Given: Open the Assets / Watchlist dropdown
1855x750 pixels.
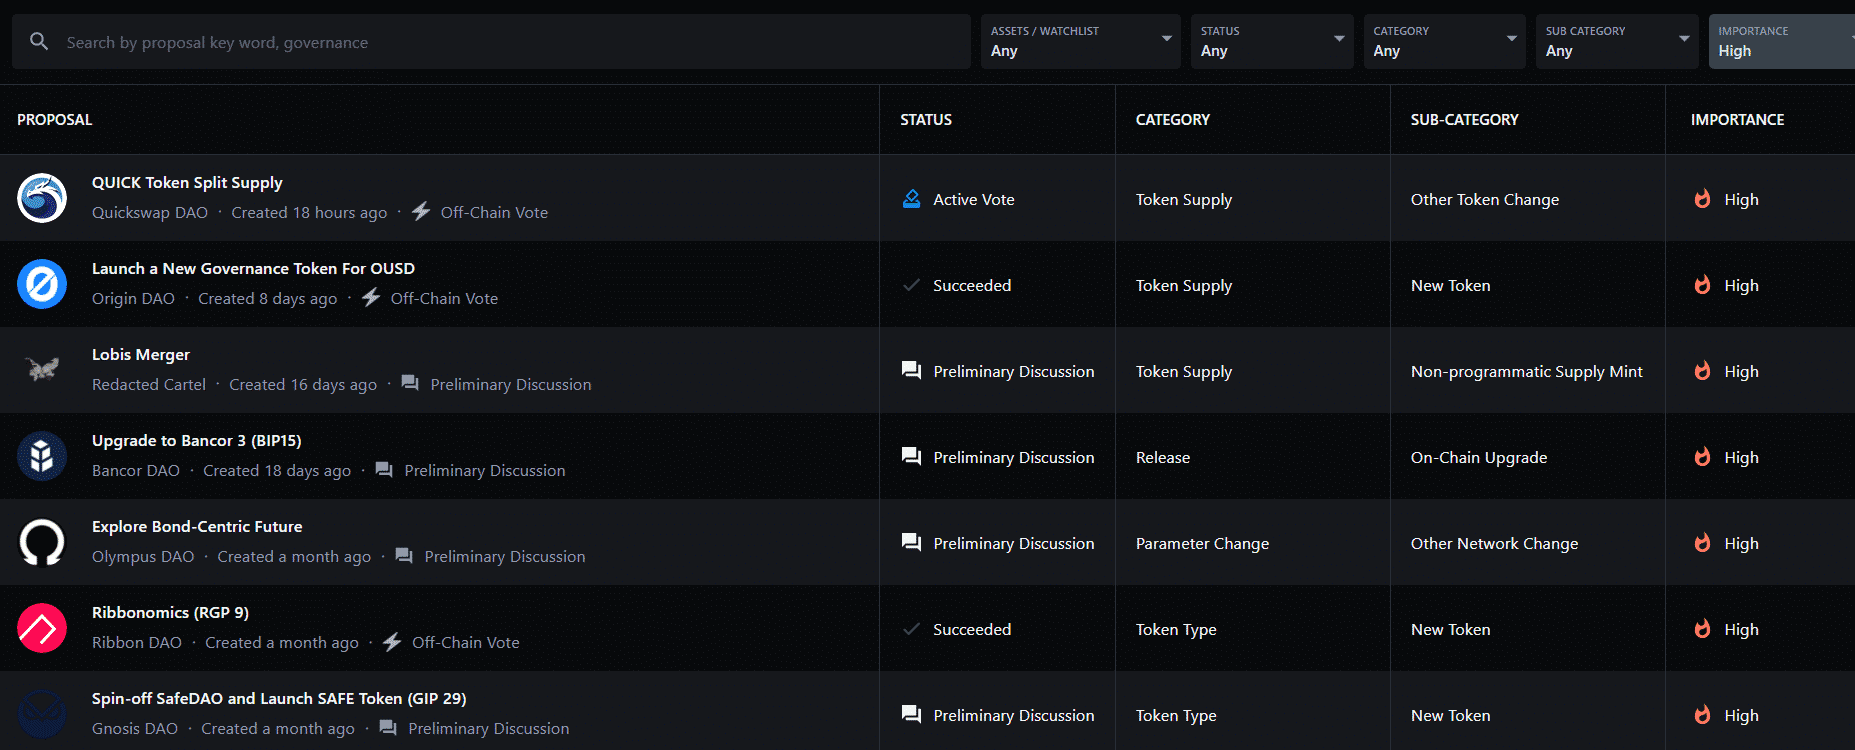Looking at the screenshot, I should tap(1081, 41).
